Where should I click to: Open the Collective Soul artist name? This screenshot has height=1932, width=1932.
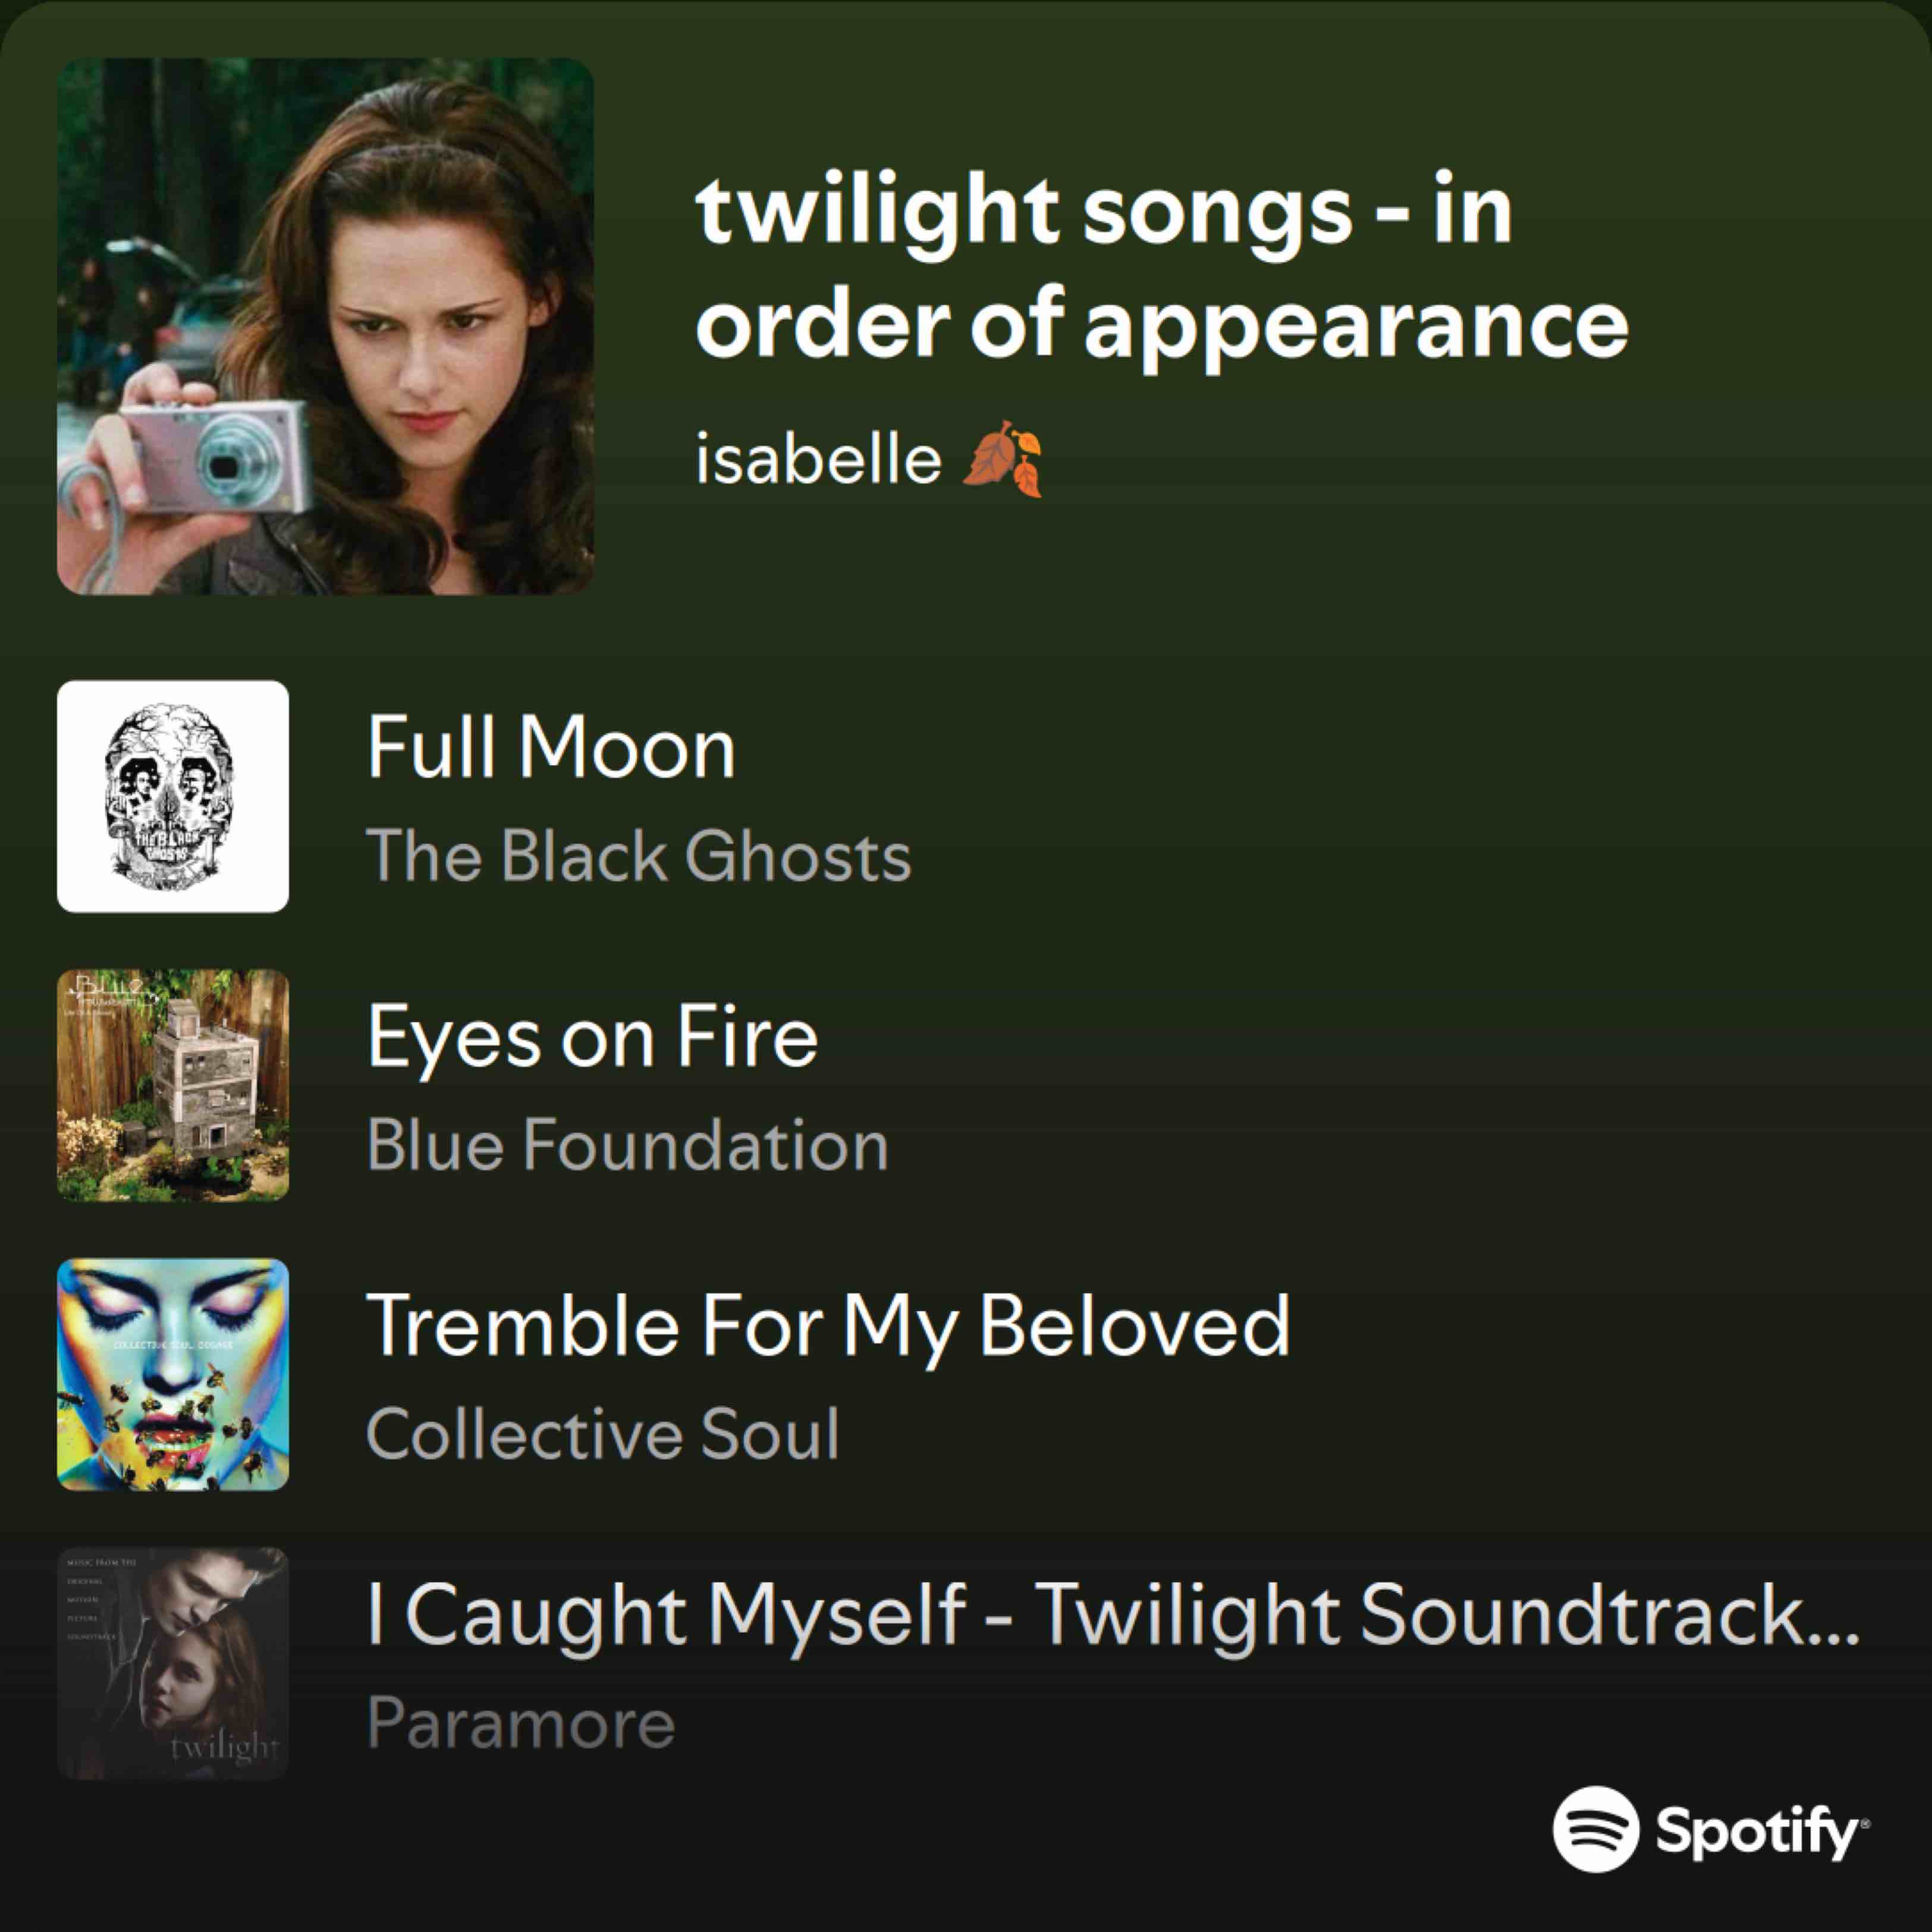pyautogui.click(x=602, y=1434)
